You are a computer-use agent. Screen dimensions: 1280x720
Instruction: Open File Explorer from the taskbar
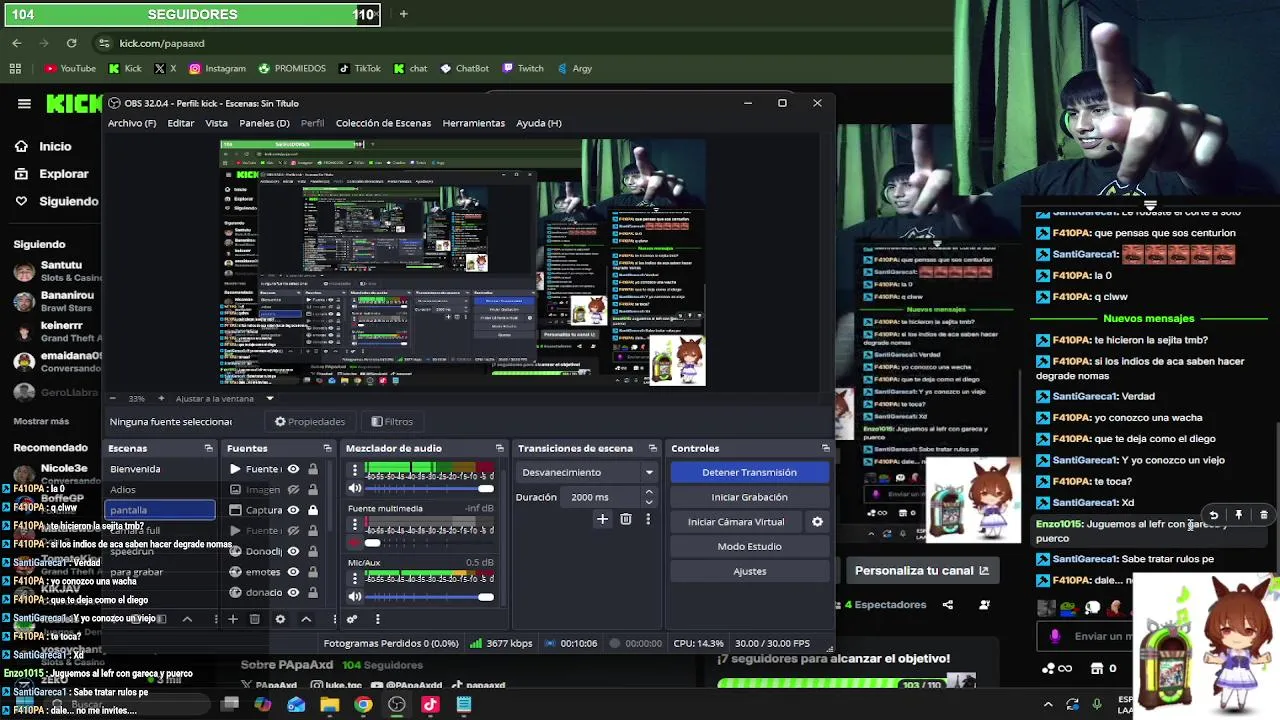pyautogui.click(x=329, y=704)
